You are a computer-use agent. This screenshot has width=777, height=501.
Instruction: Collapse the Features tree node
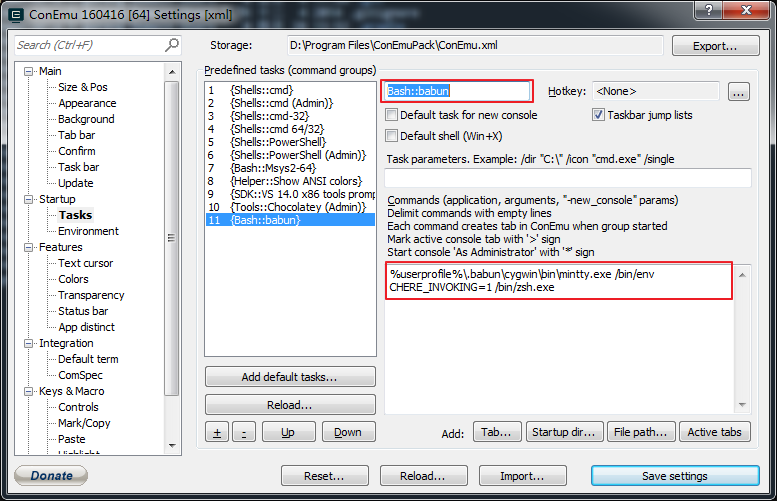pyautogui.click(x=29, y=247)
